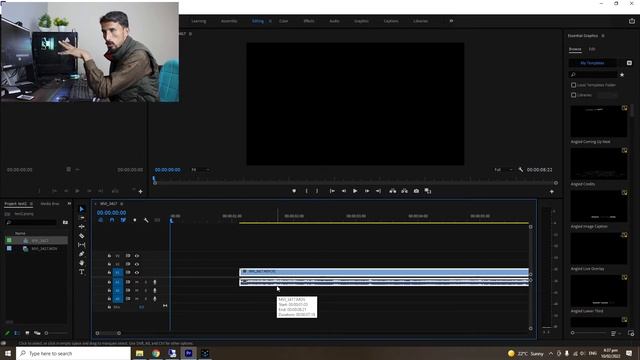Click the Extract button
The image size is (640, 360).
(404, 191)
